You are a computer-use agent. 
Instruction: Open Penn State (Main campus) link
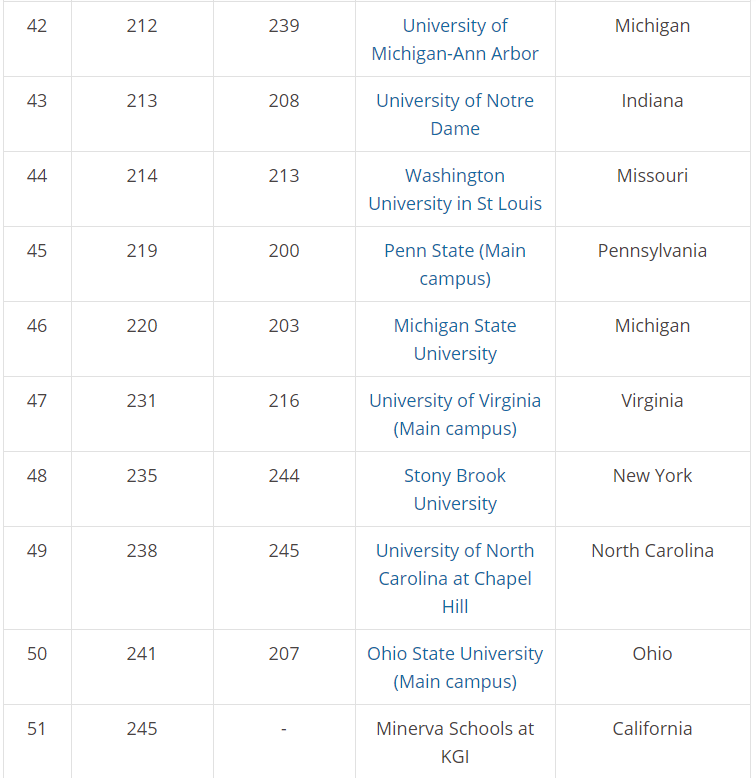(x=455, y=264)
